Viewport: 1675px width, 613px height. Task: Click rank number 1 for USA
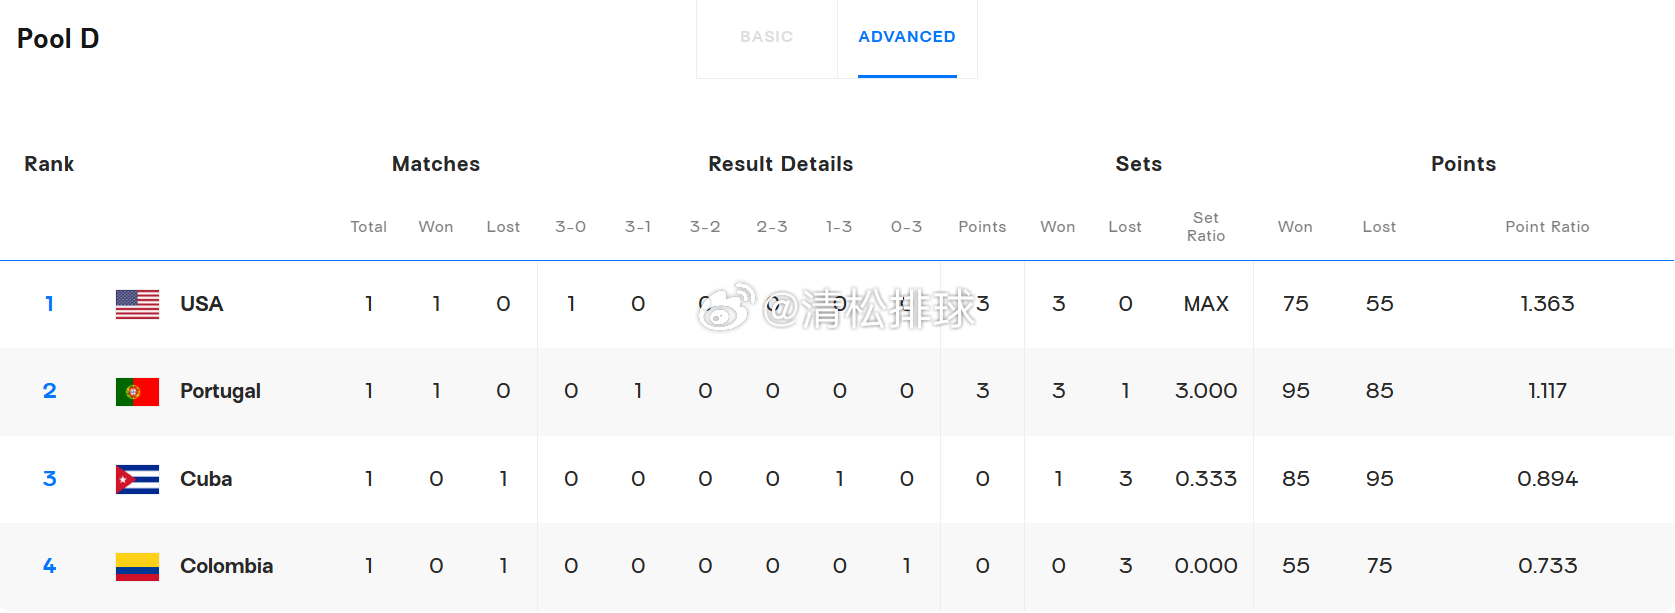pos(49,304)
